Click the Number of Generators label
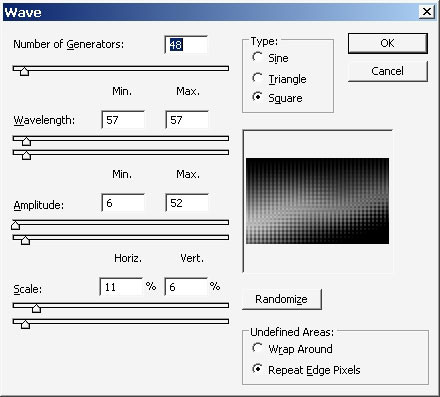Screen dimensions: 440x397 click(x=69, y=44)
